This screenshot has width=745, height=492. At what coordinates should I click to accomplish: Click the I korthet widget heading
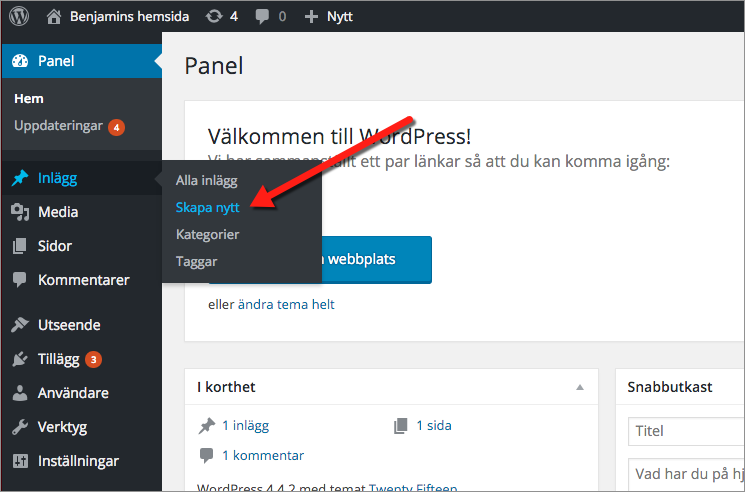226,387
